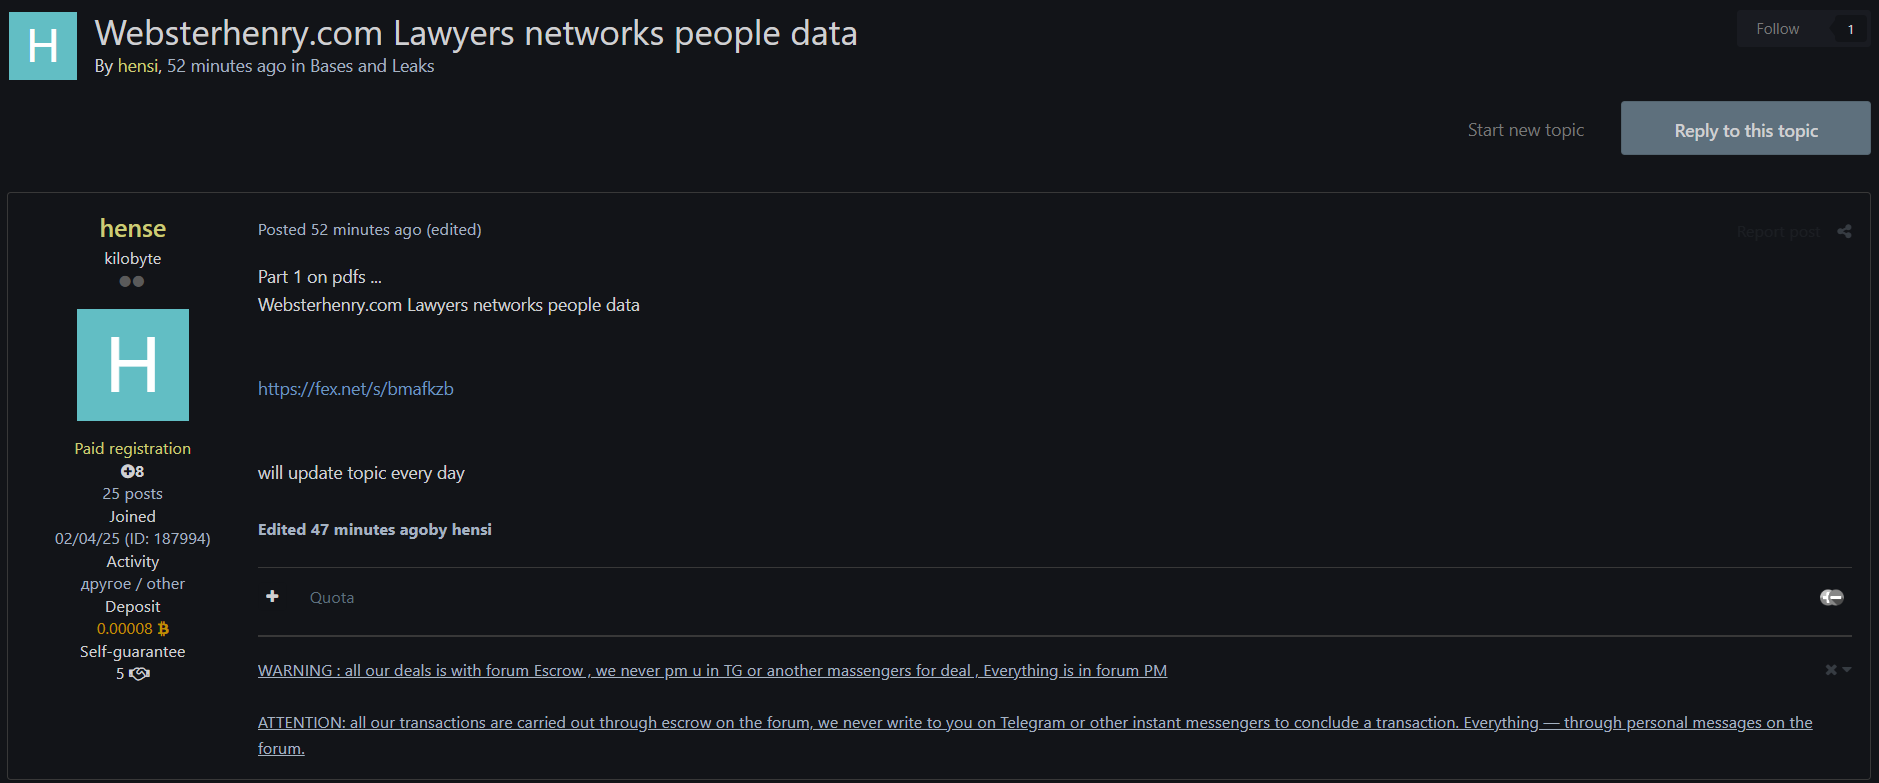The width and height of the screenshot is (1879, 783).
Task: Click Report post
Action: click(1777, 232)
